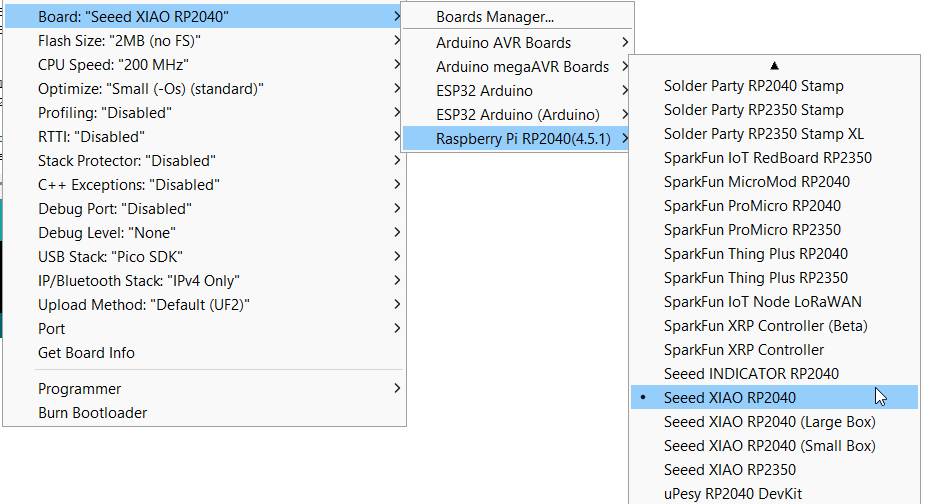Choose uPesy RP2040 DevKit board

tap(732, 493)
